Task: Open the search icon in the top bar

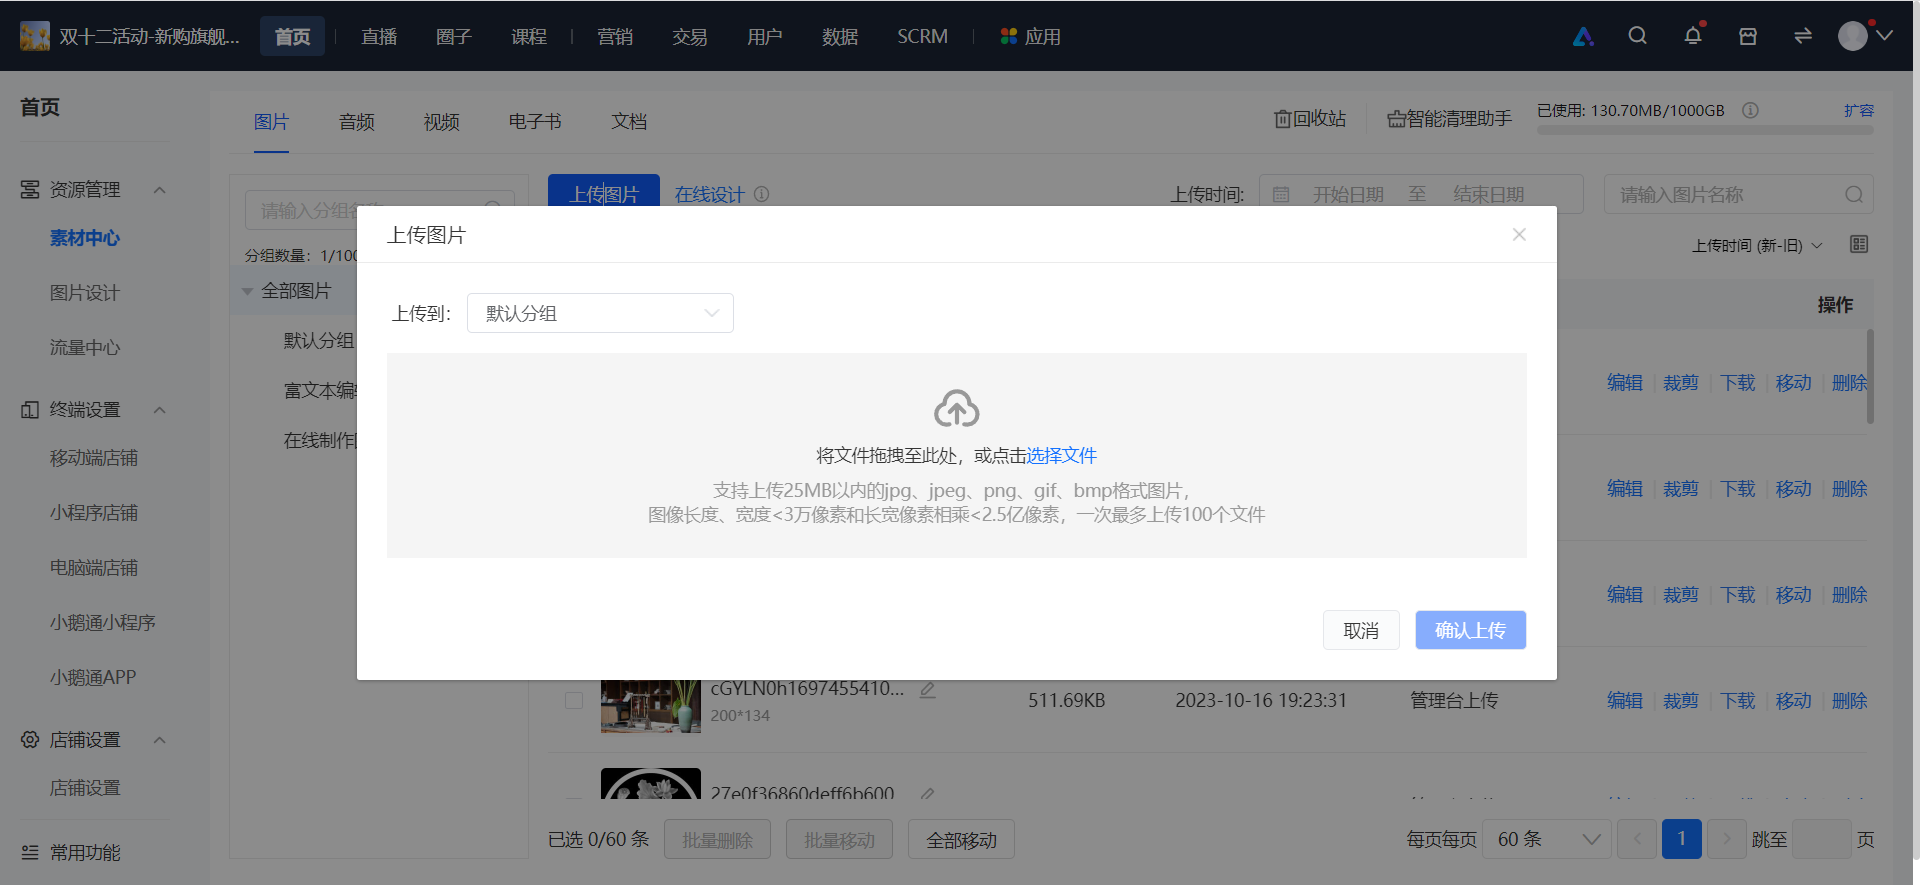Action: [x=1637, y=36]
